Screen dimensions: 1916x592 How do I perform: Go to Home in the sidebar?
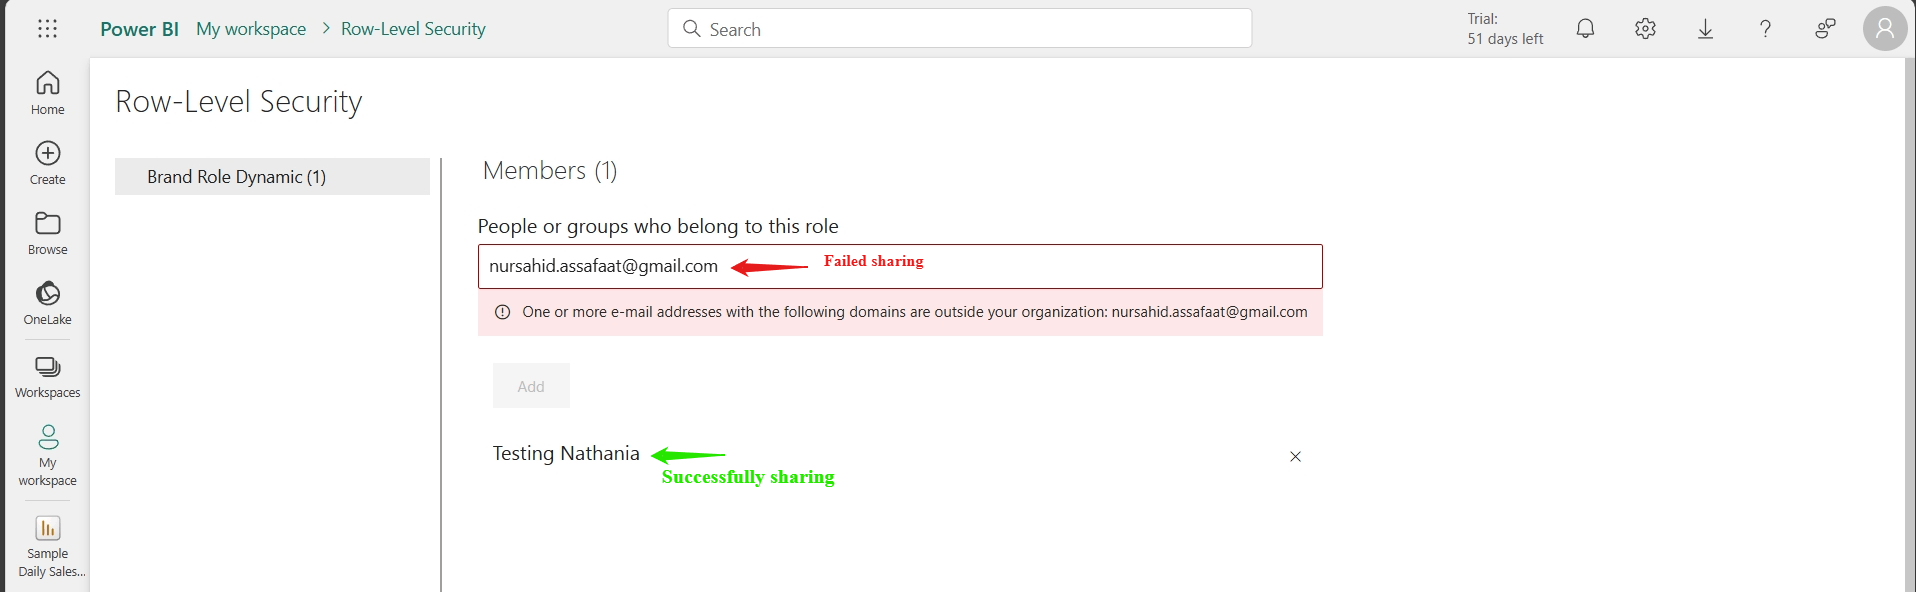(47, 93)
